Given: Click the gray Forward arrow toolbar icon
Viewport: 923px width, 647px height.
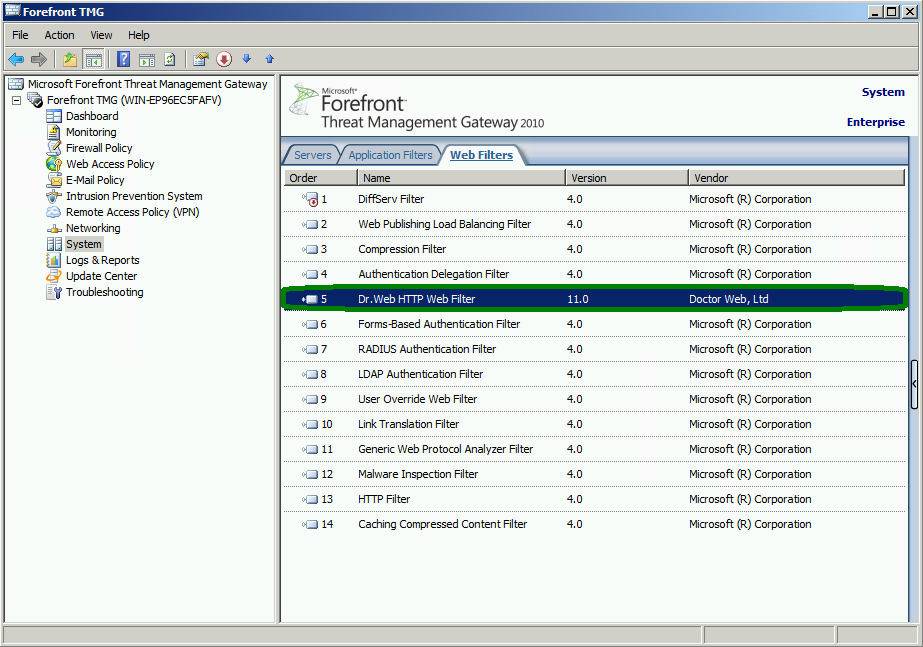Looking at the screenshot, I should [39, 59].
